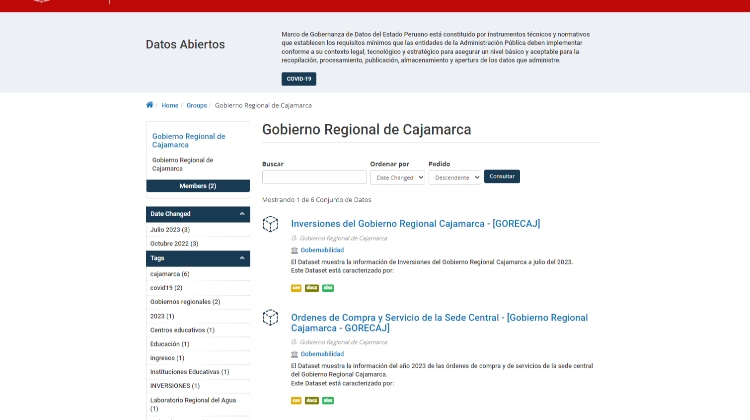Go to Groups in the breadcrumb
This screenshot has height=420, width=750.
tap(197, 105)
